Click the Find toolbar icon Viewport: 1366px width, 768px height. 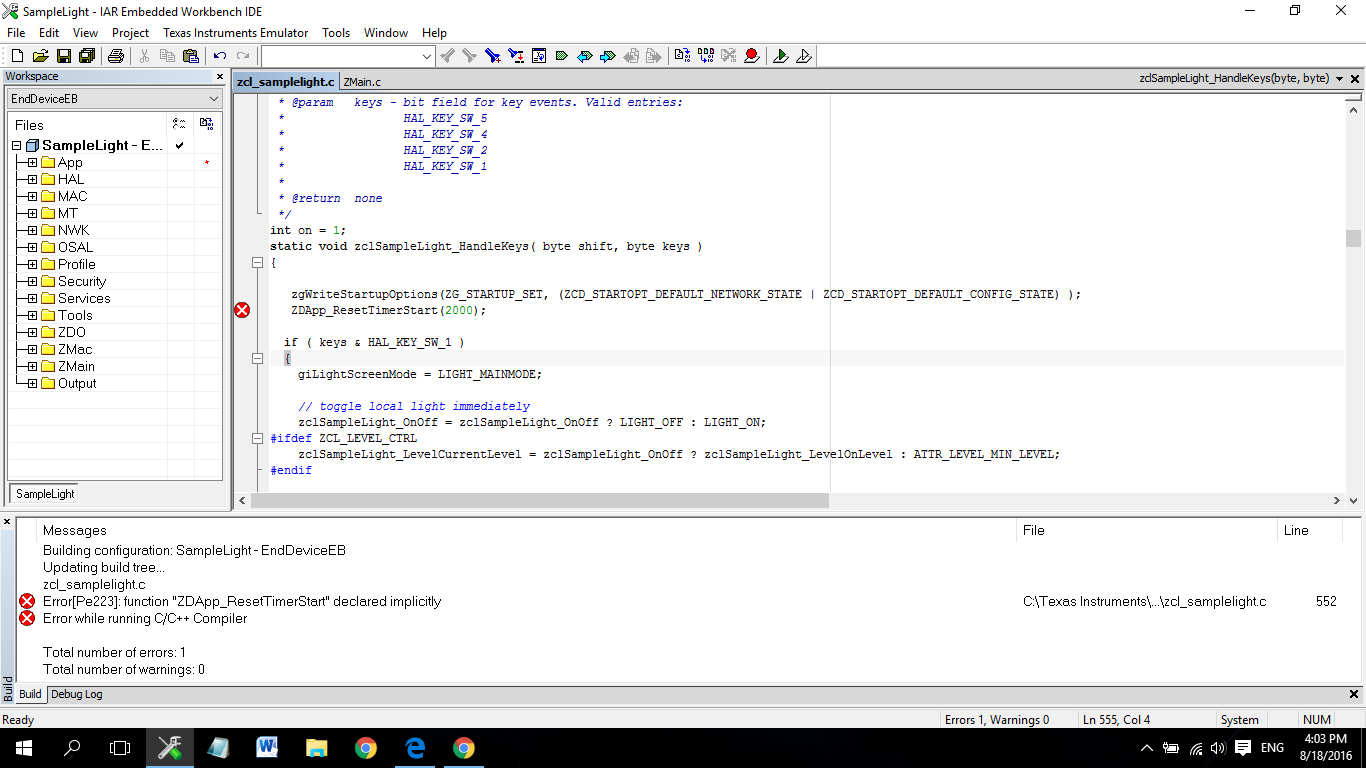click(492, 56)
